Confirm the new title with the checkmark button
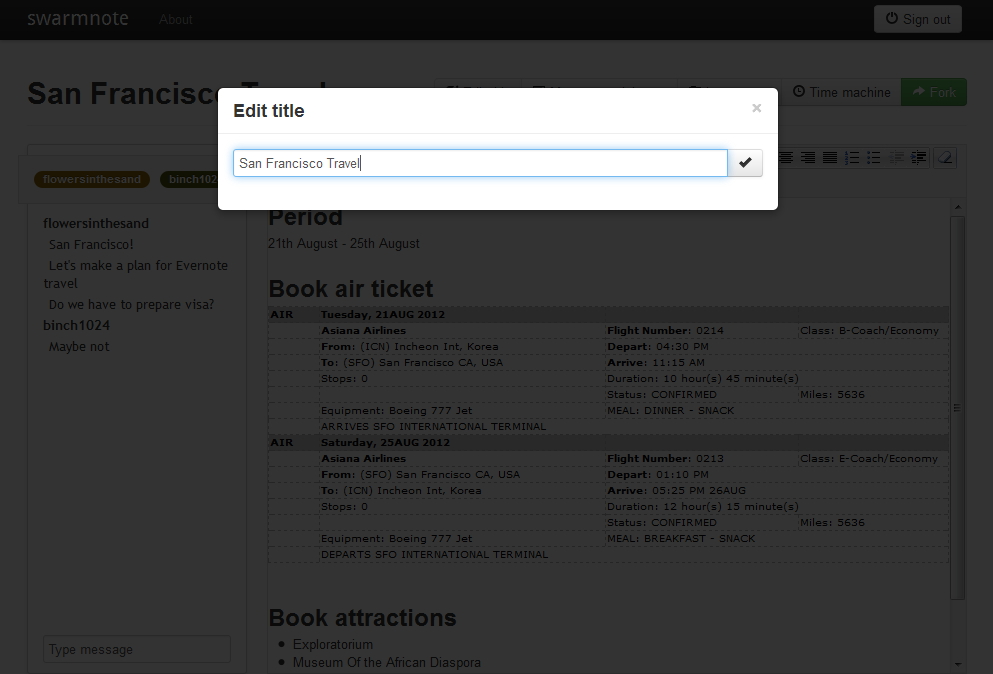This screenshot has height=674, width=993. tap(745, 163)
